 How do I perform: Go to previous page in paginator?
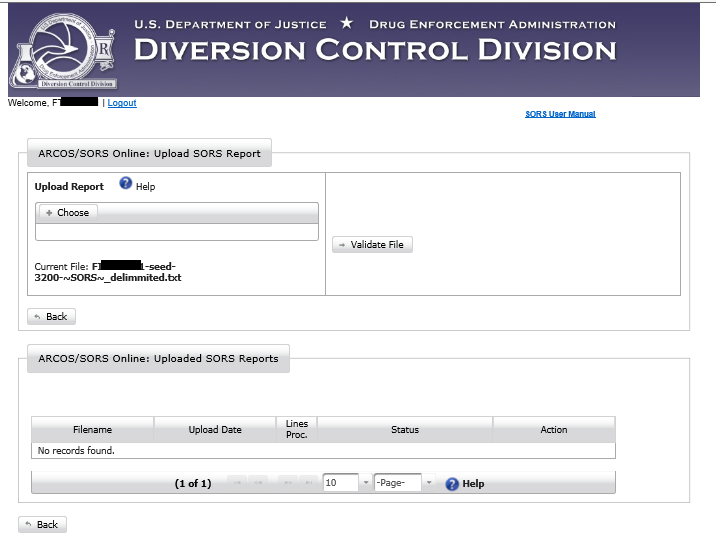(x=258, y=483)
